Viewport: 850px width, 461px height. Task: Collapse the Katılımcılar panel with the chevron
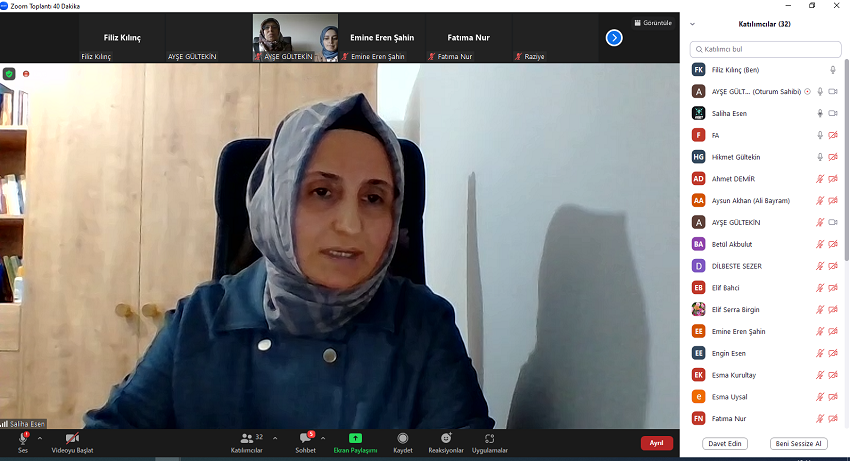(x=693, y=24)
